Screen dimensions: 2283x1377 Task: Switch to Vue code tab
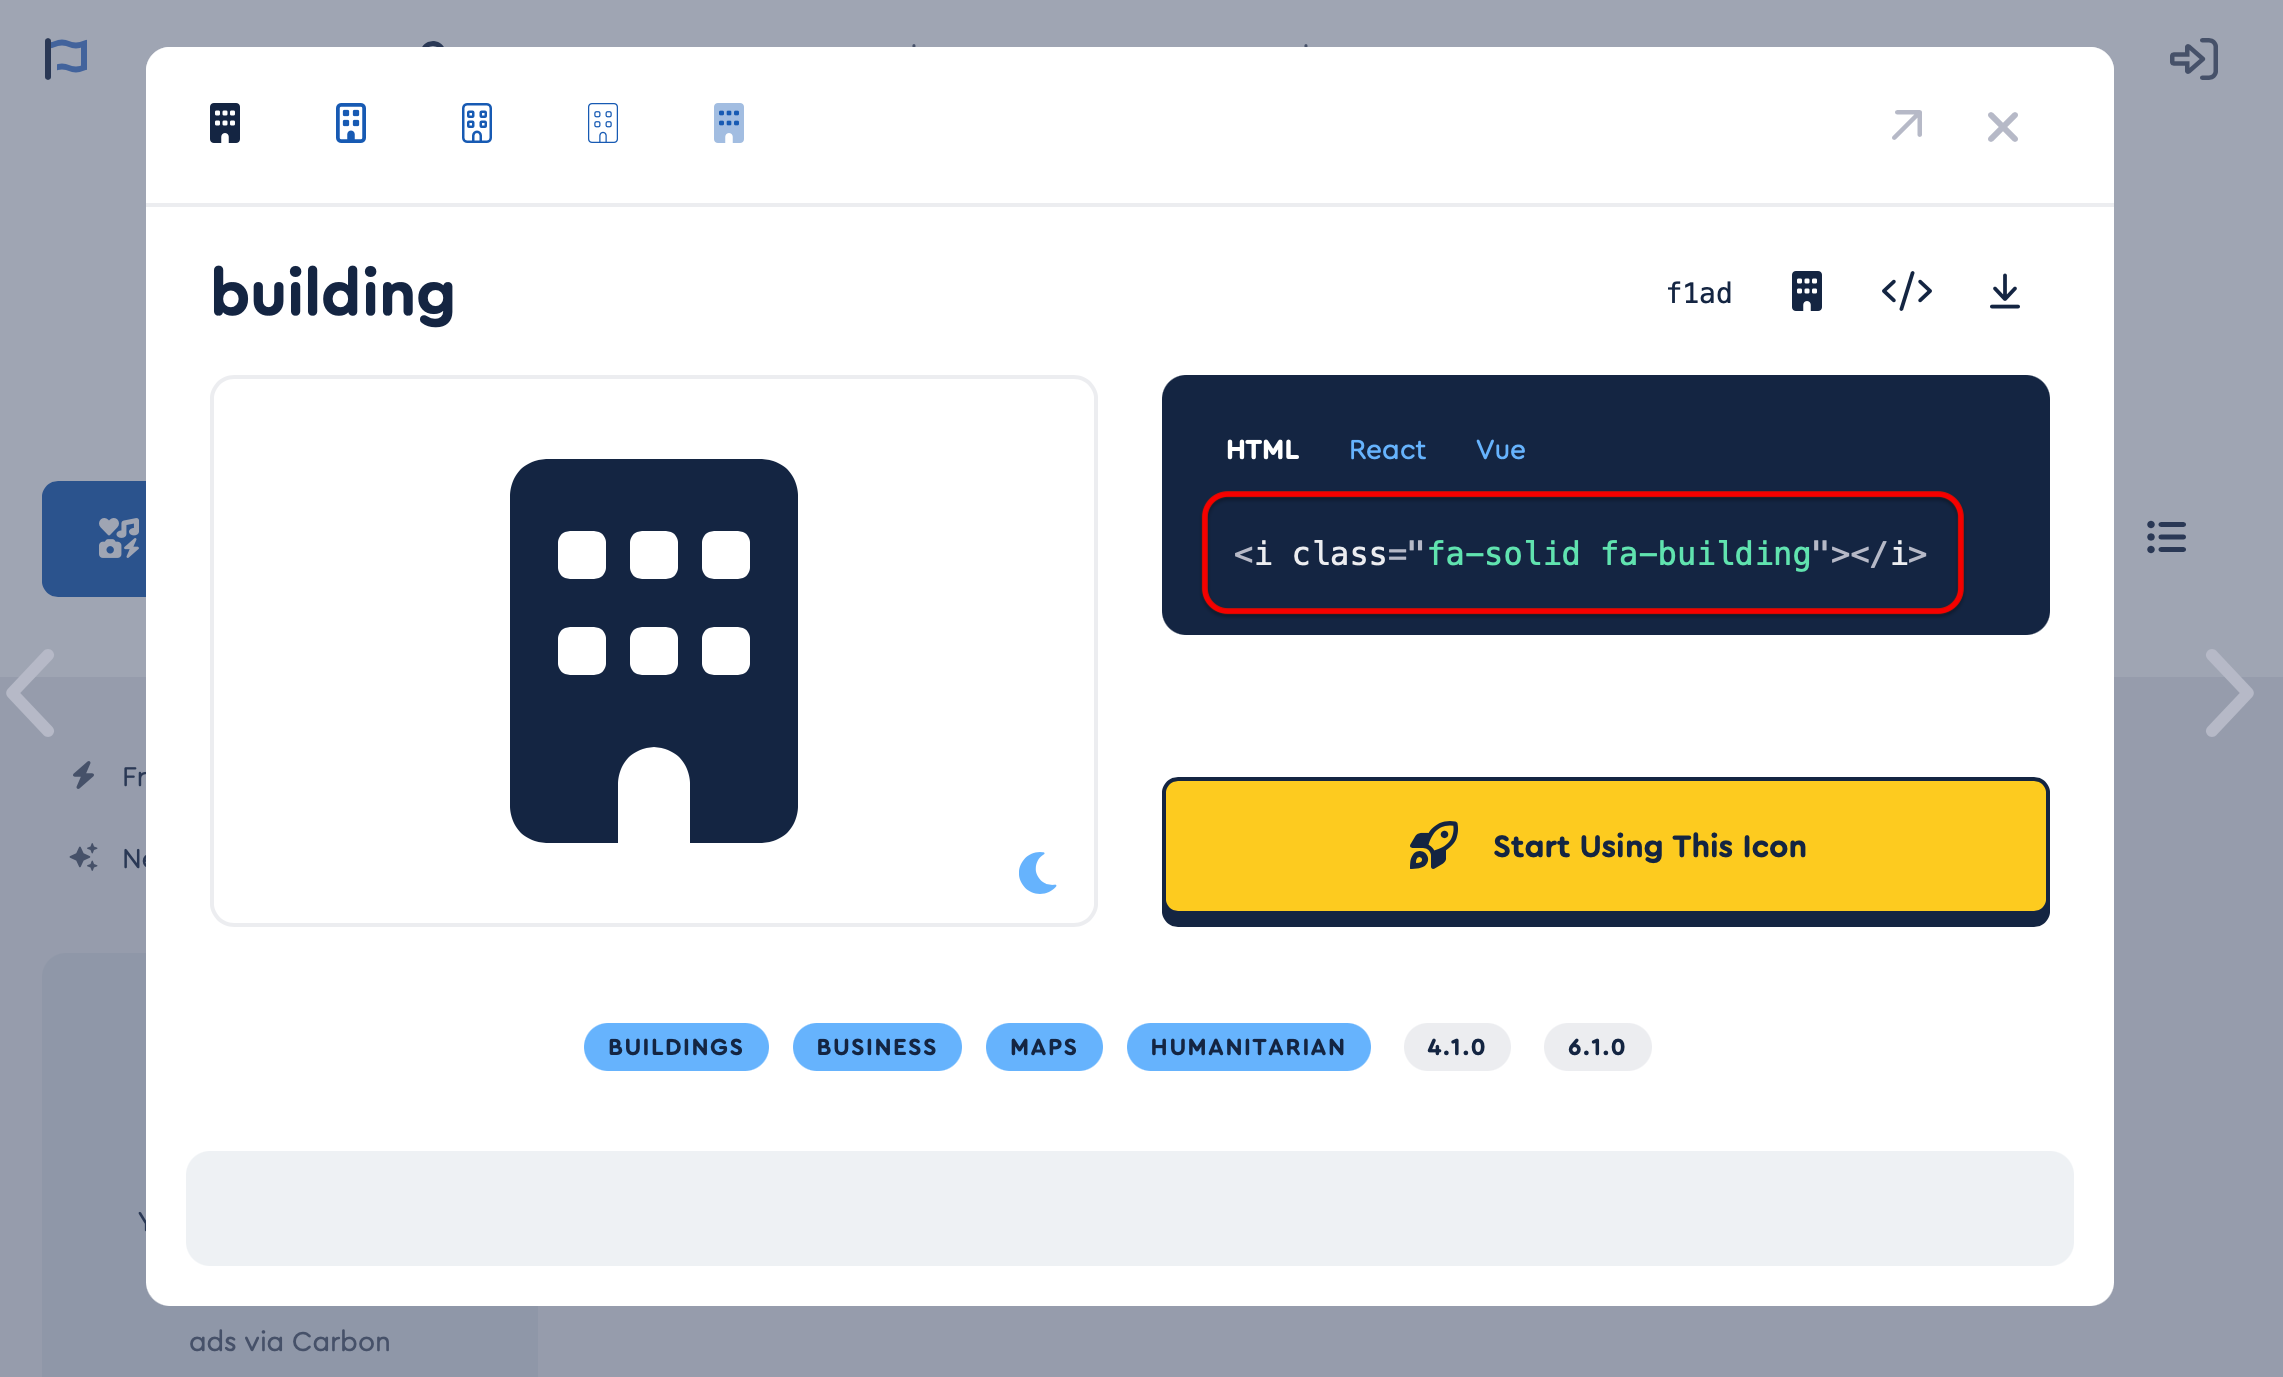point(1500,450)
